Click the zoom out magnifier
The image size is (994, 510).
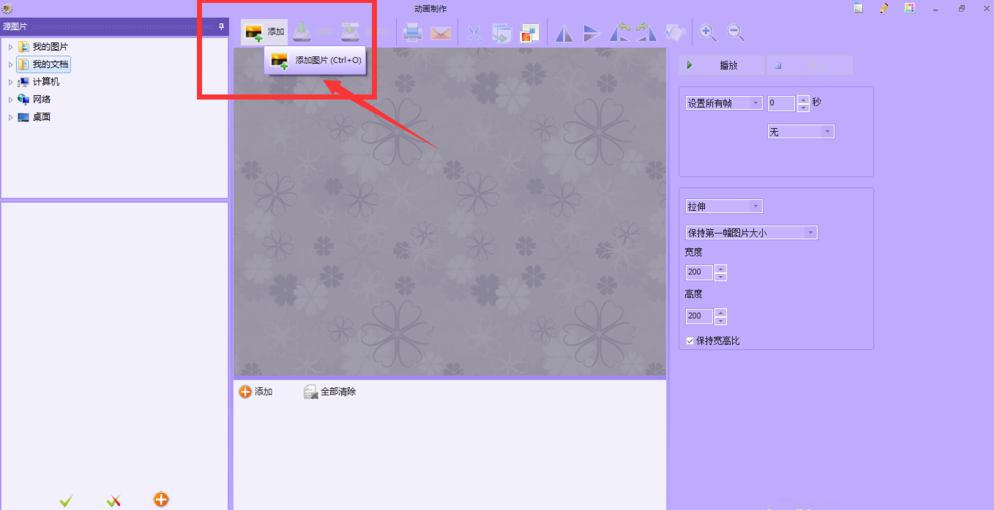pyautogui.click(x=735, y=32)
